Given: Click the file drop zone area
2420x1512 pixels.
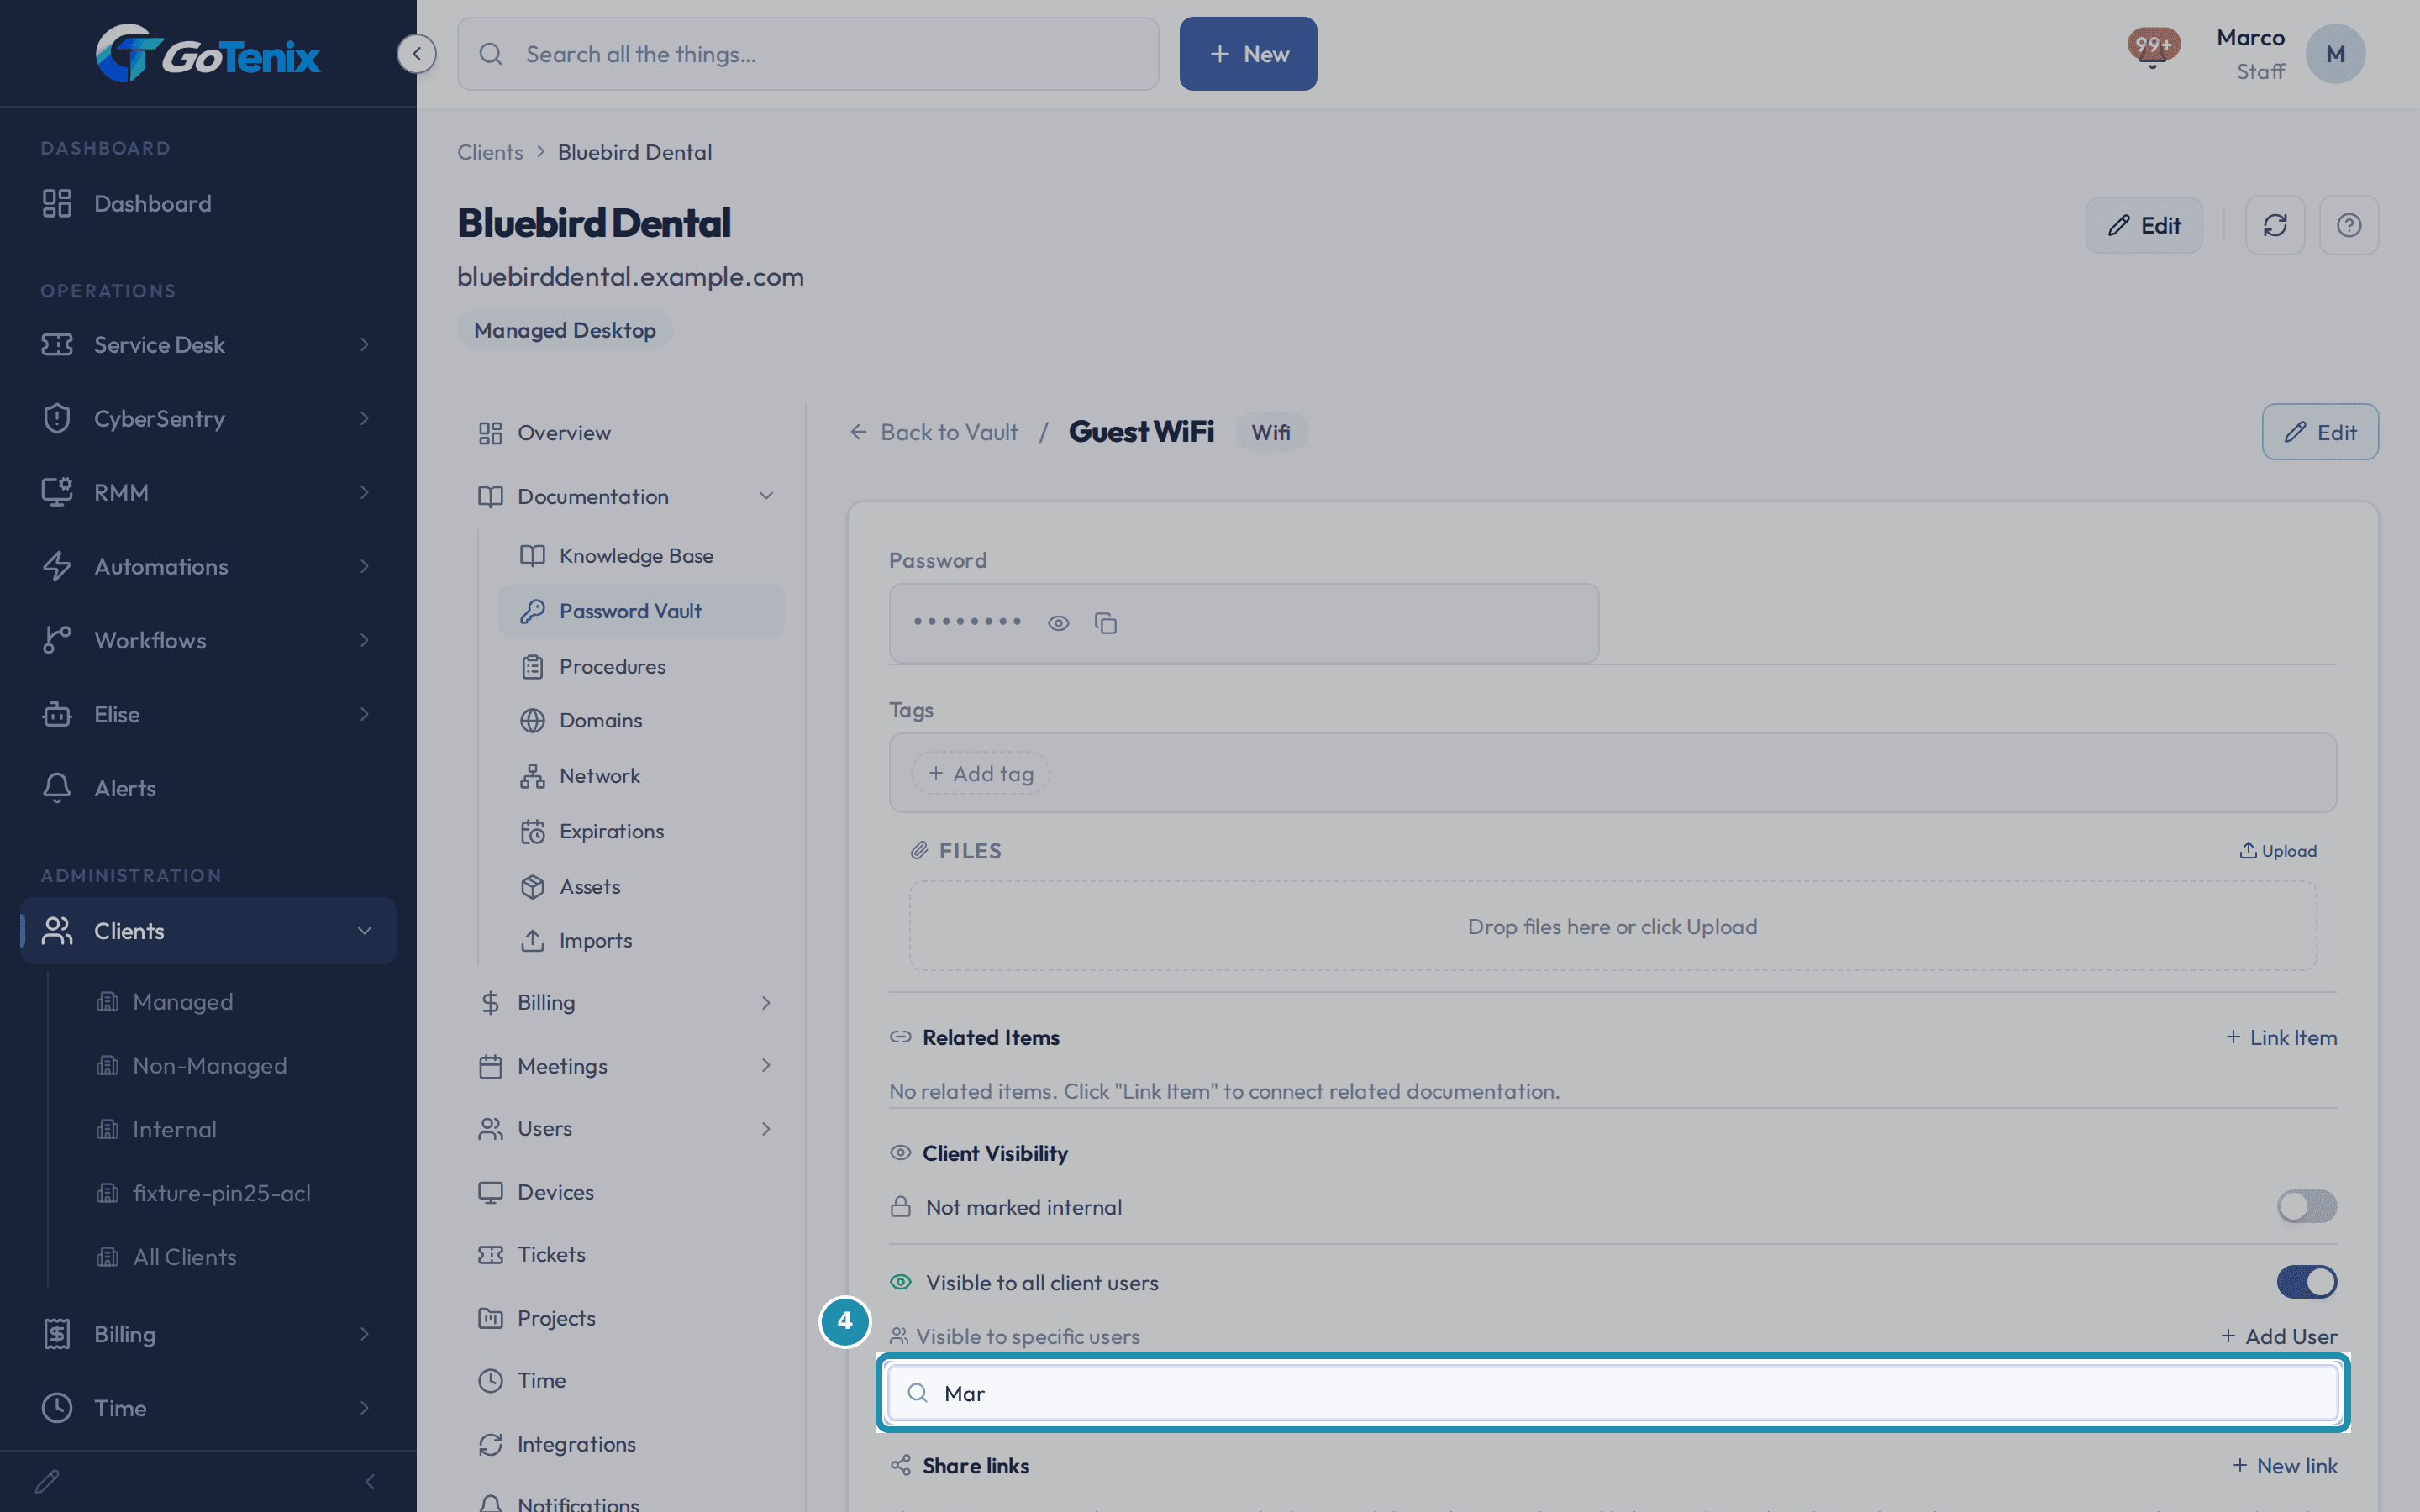Looking at the screenshot, I should [x=1613, y=926].
